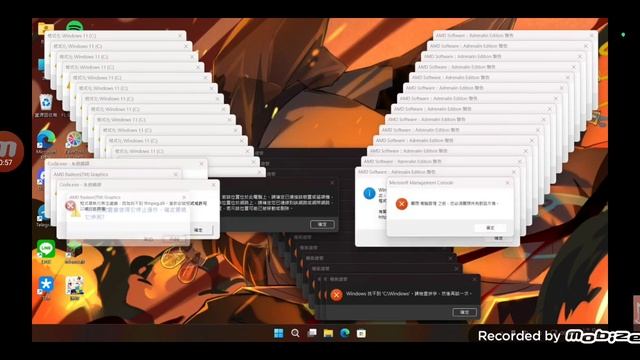Click the 'Microsoft Management Console' title text
Viewport: 640px width, 360px height.
click(x=421, y=183)
